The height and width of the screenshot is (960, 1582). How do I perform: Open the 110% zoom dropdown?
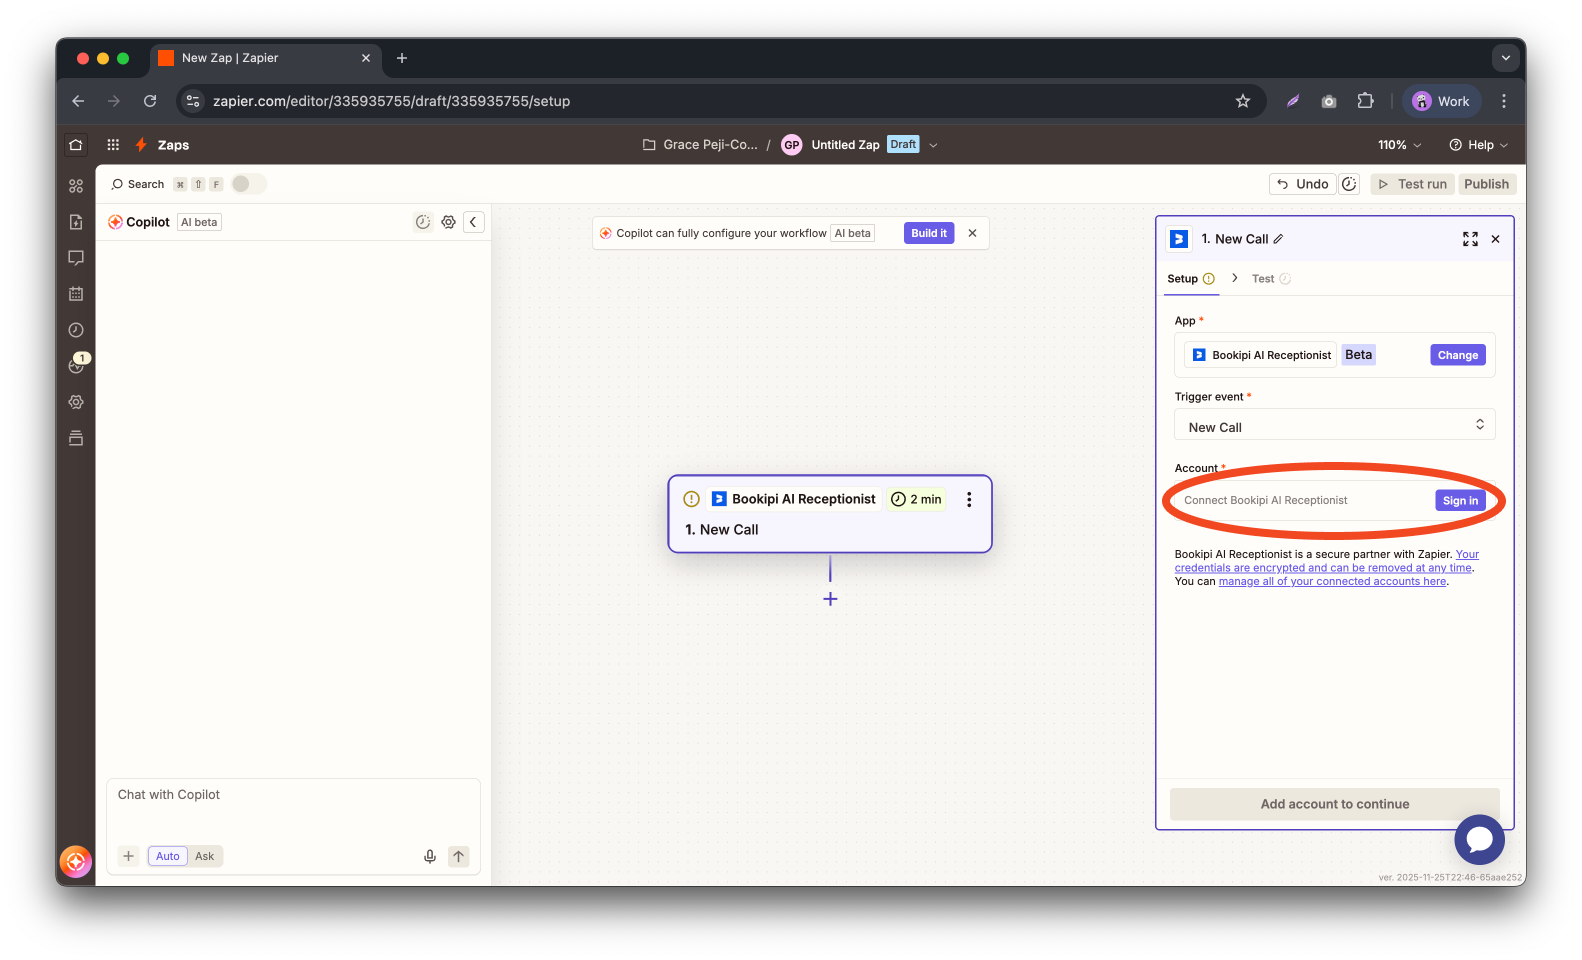click(x=1399, y=145)
